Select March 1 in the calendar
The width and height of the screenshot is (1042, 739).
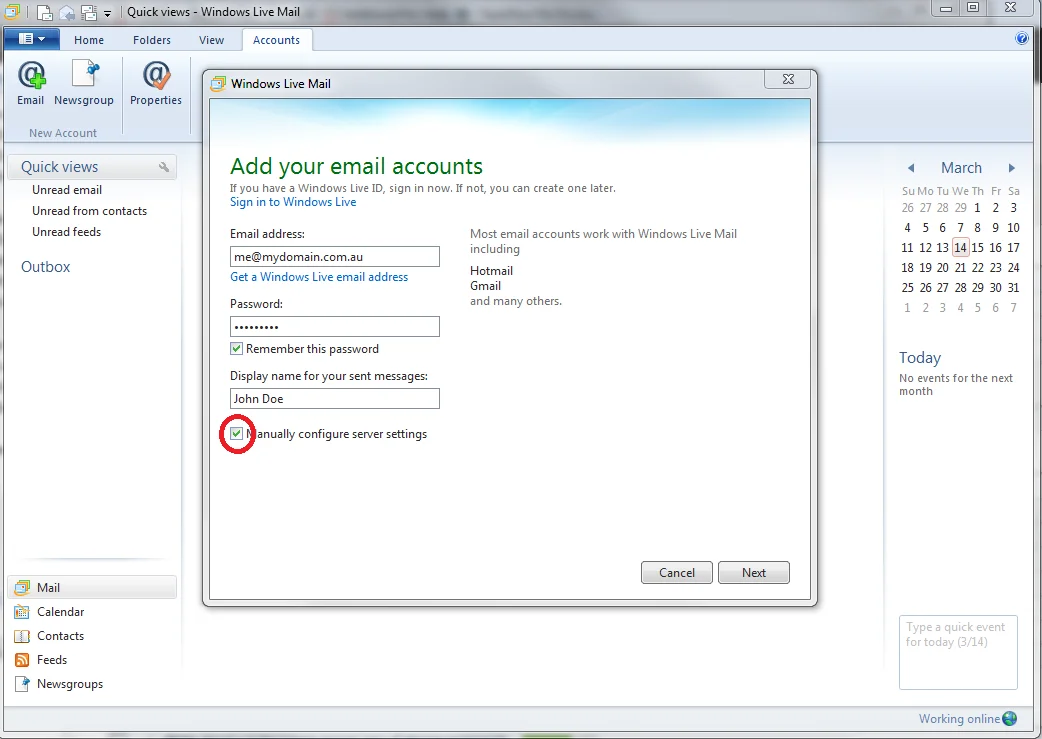pos(977,208)
